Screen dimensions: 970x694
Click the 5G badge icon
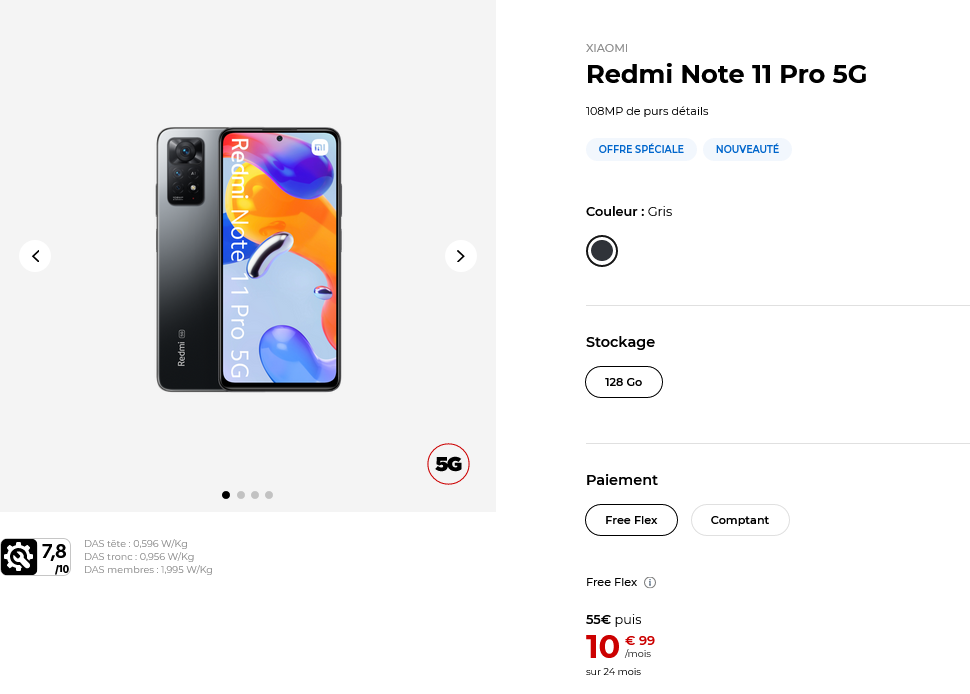tap(448, 464)
